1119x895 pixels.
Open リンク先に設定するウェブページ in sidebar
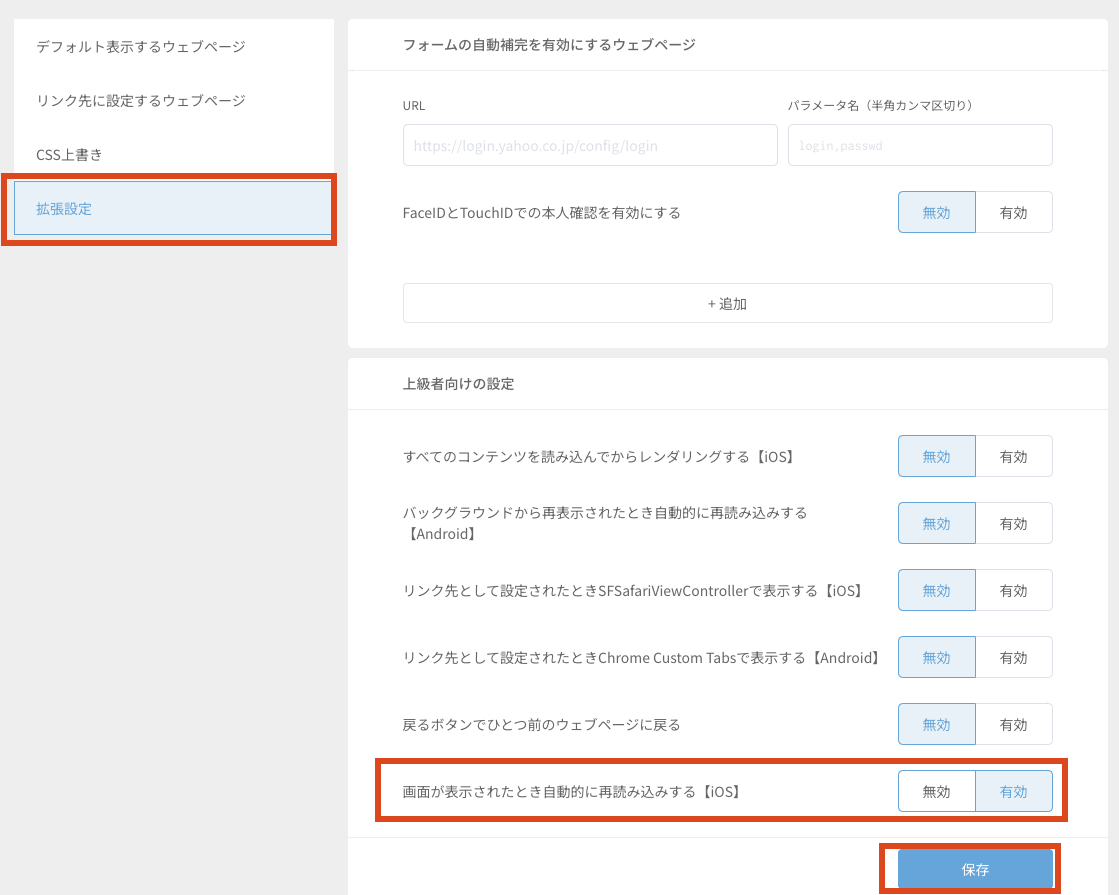pyautogui.click(x=173, y=101)
